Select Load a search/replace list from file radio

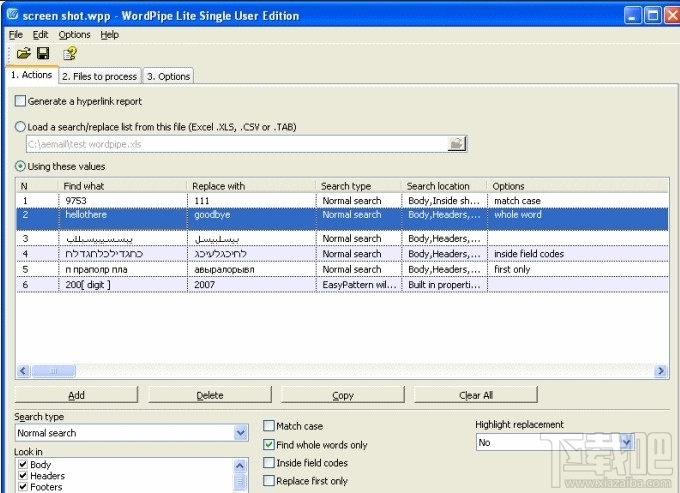coord(20,127)
